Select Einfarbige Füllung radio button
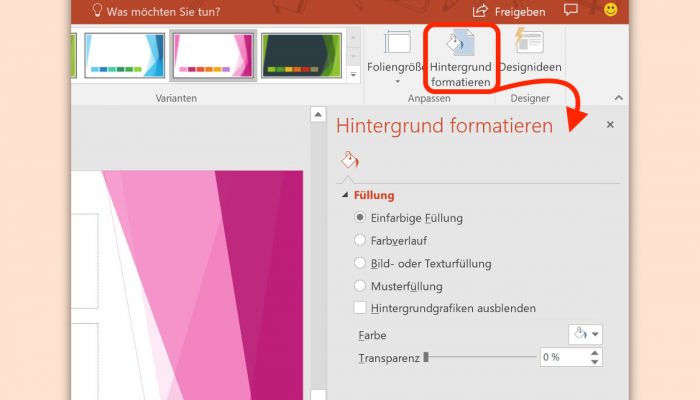This screenshot has height=400, width=700. pos(359,217)
